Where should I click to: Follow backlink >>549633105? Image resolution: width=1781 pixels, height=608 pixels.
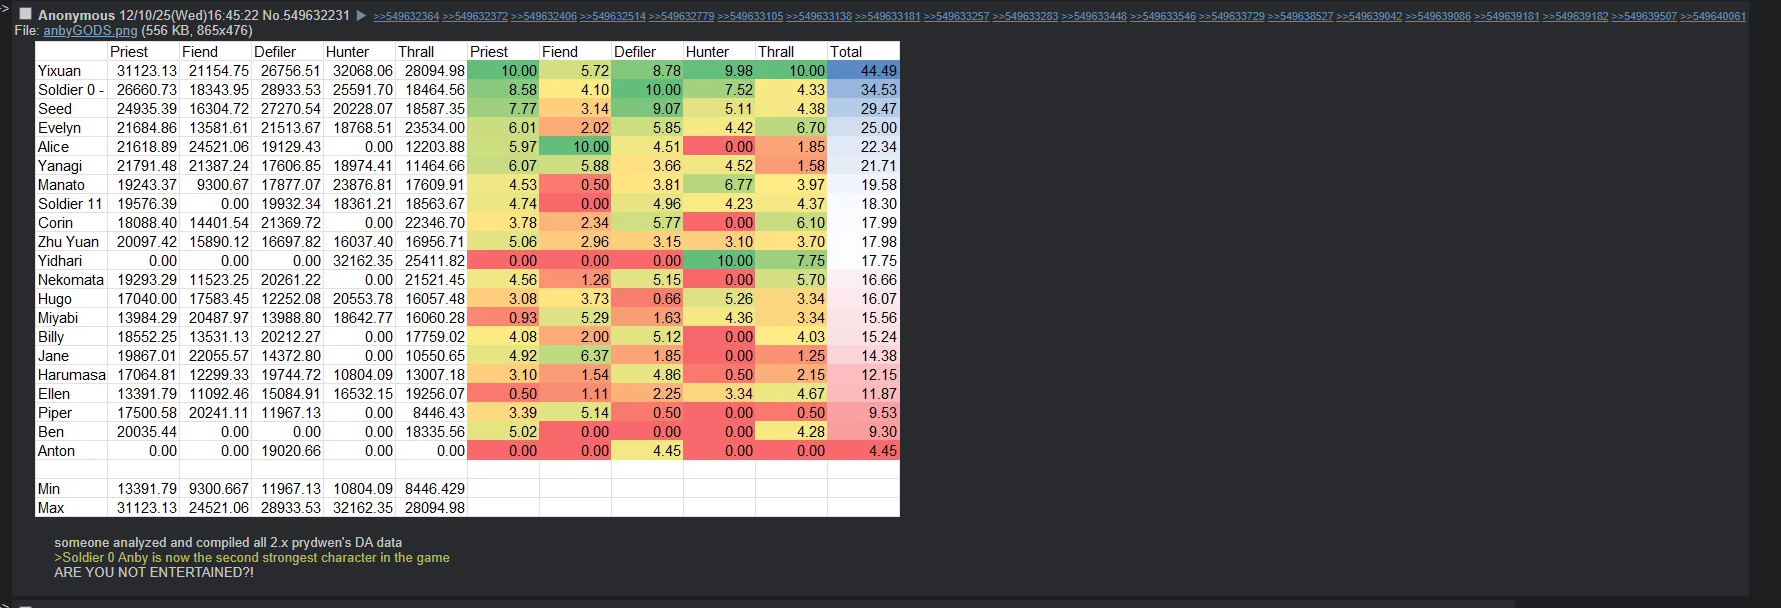(750, 16)
